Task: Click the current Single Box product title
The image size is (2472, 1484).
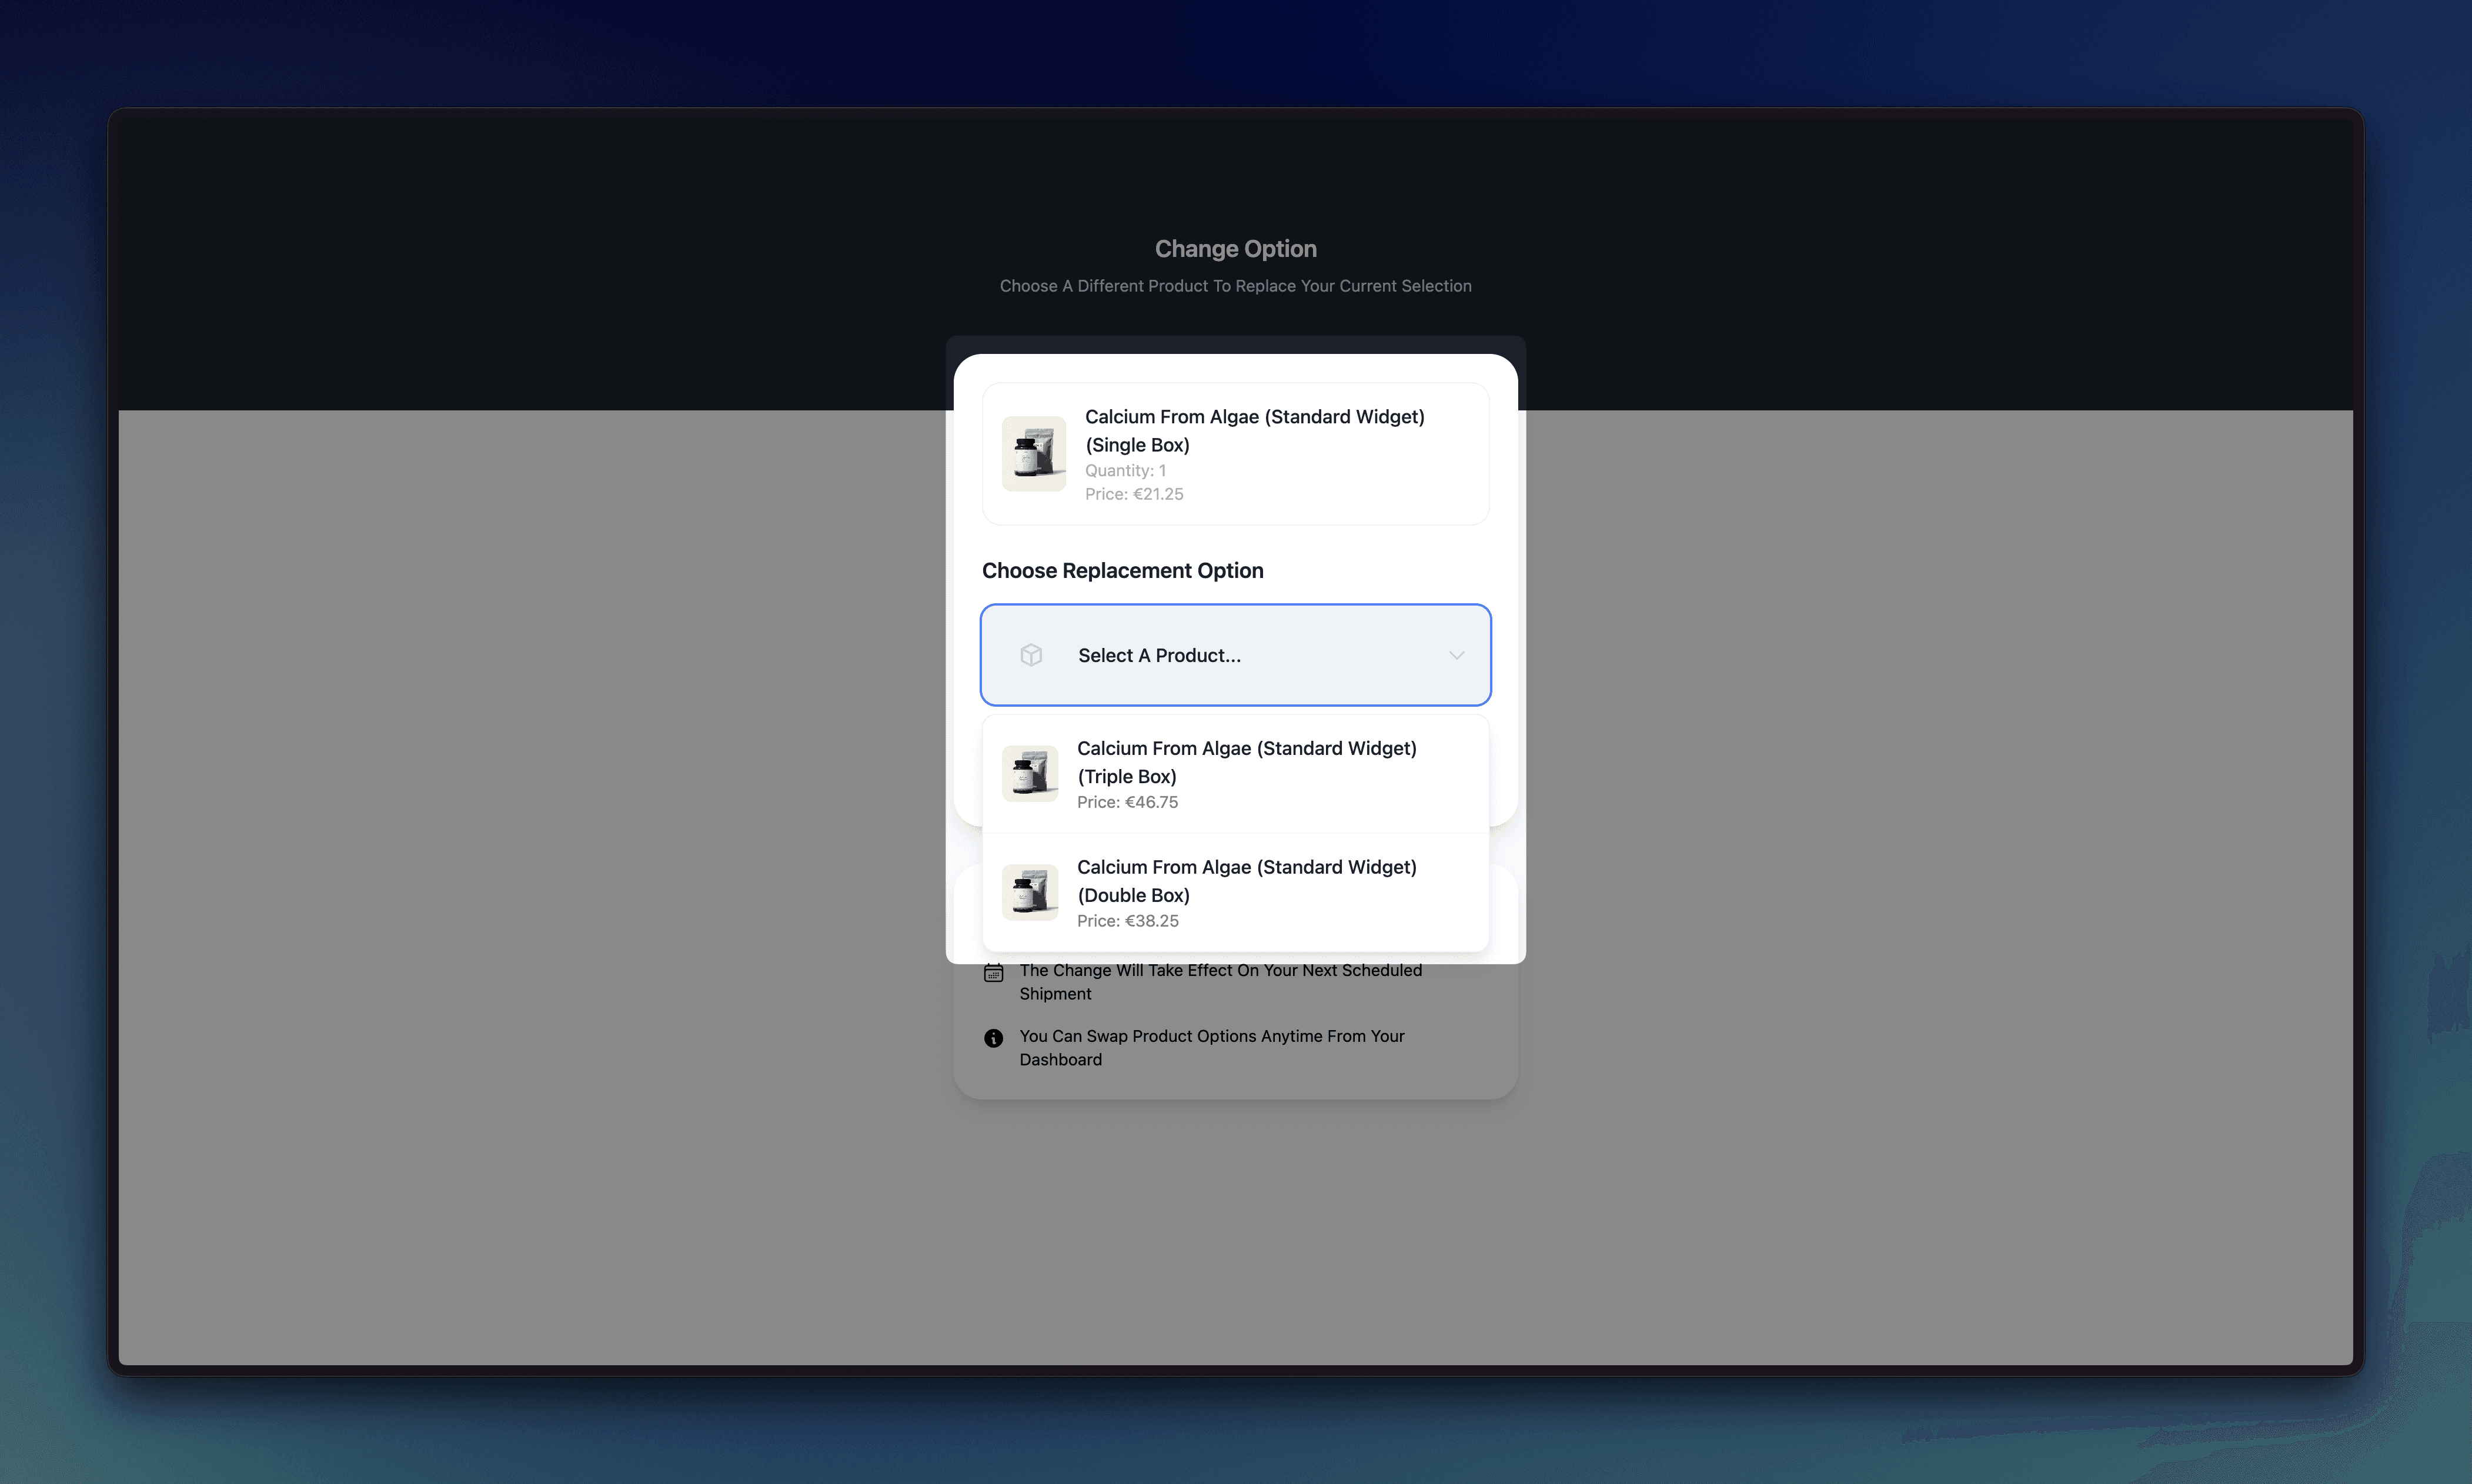Action: click(1254, 430)
